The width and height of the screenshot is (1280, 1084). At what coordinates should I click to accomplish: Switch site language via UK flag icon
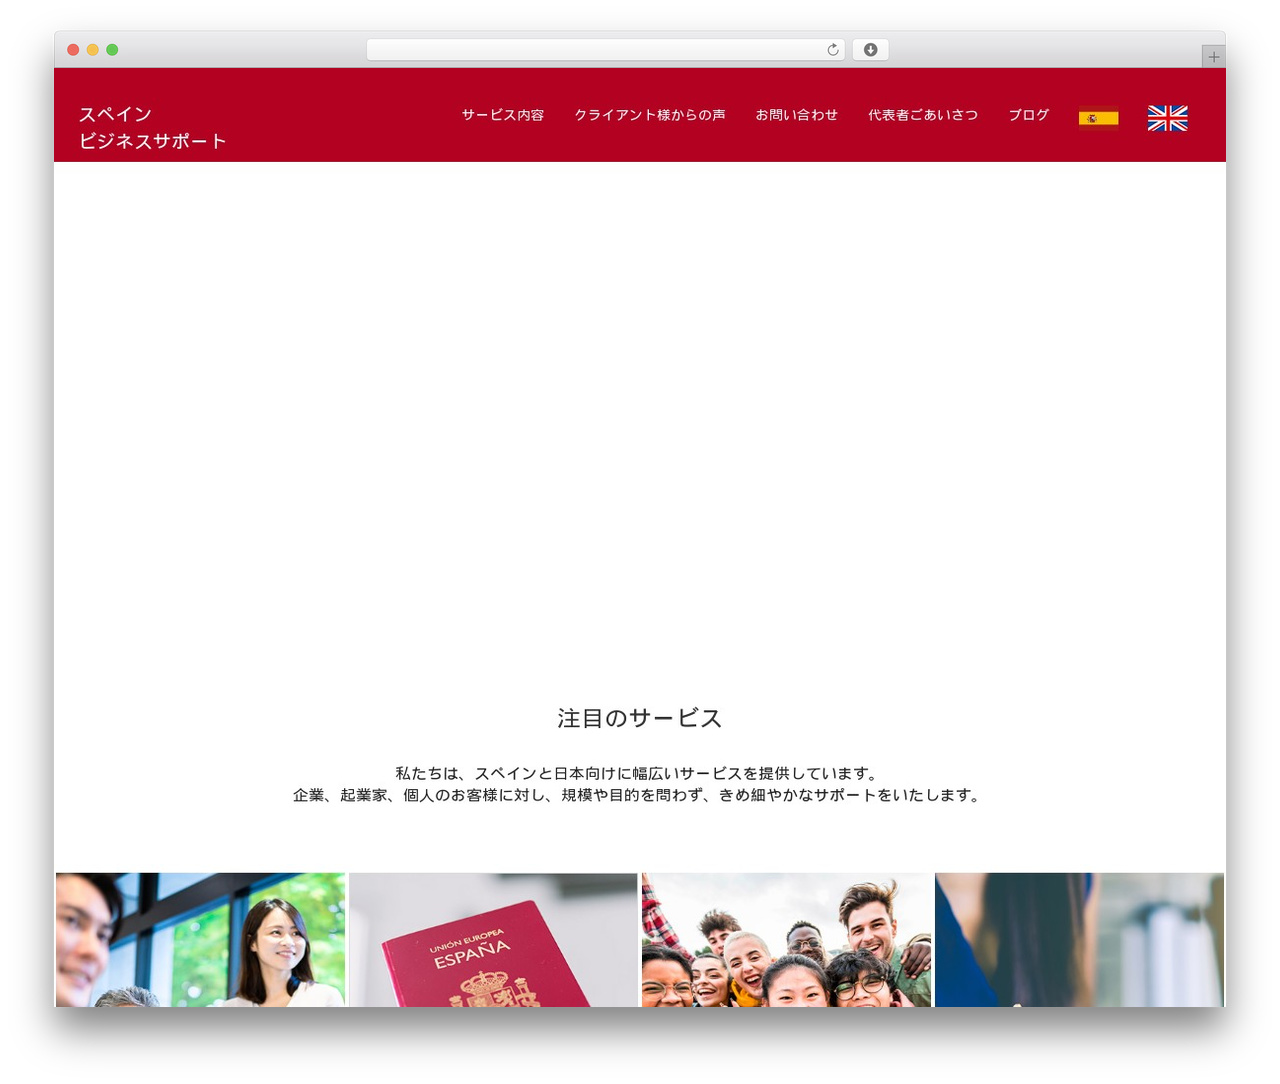[x=1167, y=118]
